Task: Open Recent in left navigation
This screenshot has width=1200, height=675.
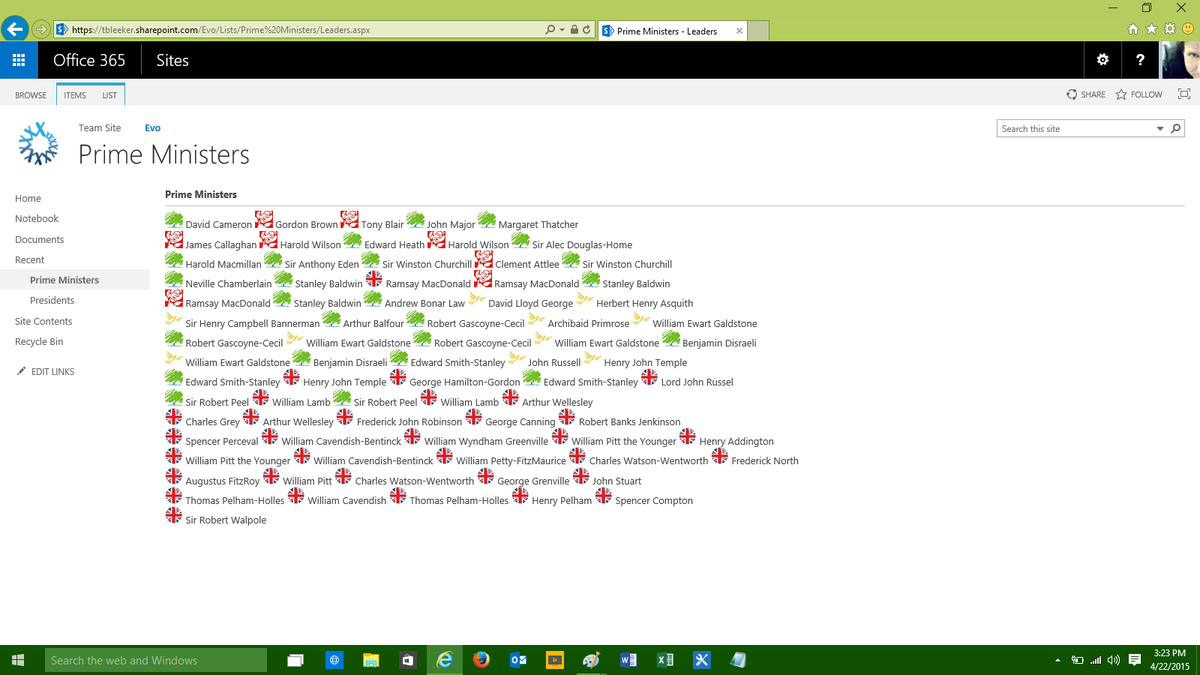Action: click(x=29, y=260)
